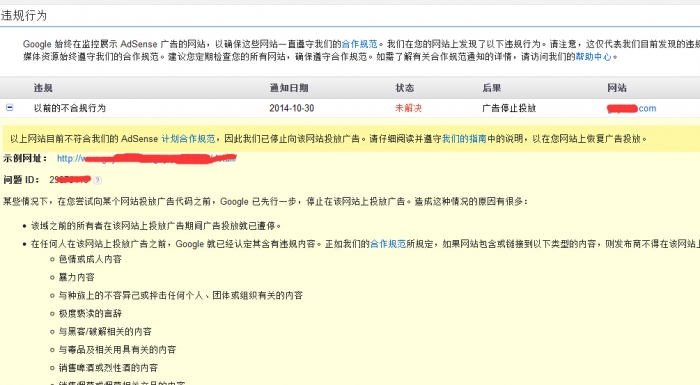Open the help question-mark icon beside 问题 ID
Screen dimensions: 700x385
(x=97, y=180)
